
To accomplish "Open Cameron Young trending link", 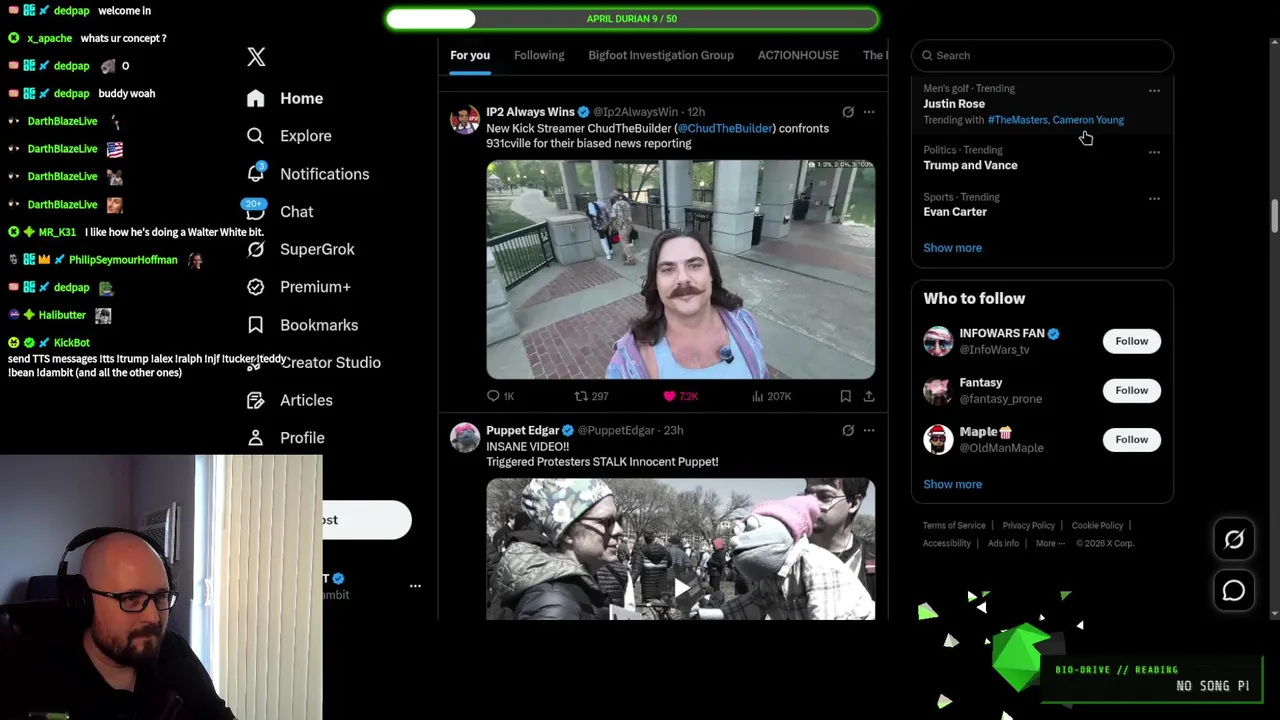I will (x=1088, y=120).
